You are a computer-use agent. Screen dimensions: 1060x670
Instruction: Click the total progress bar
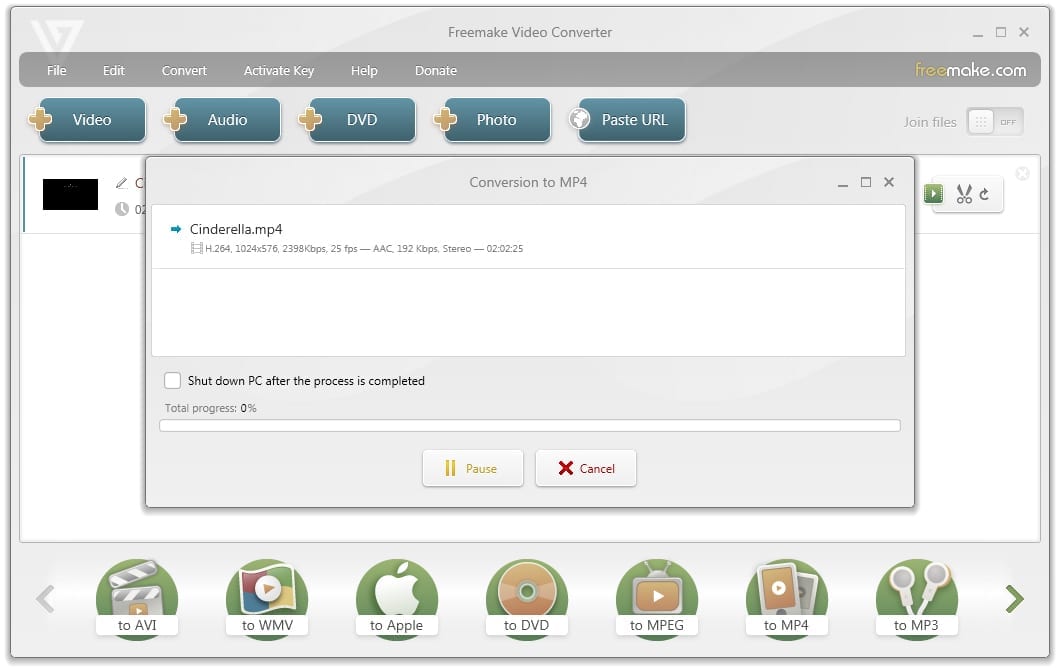(x=529, y=426)
